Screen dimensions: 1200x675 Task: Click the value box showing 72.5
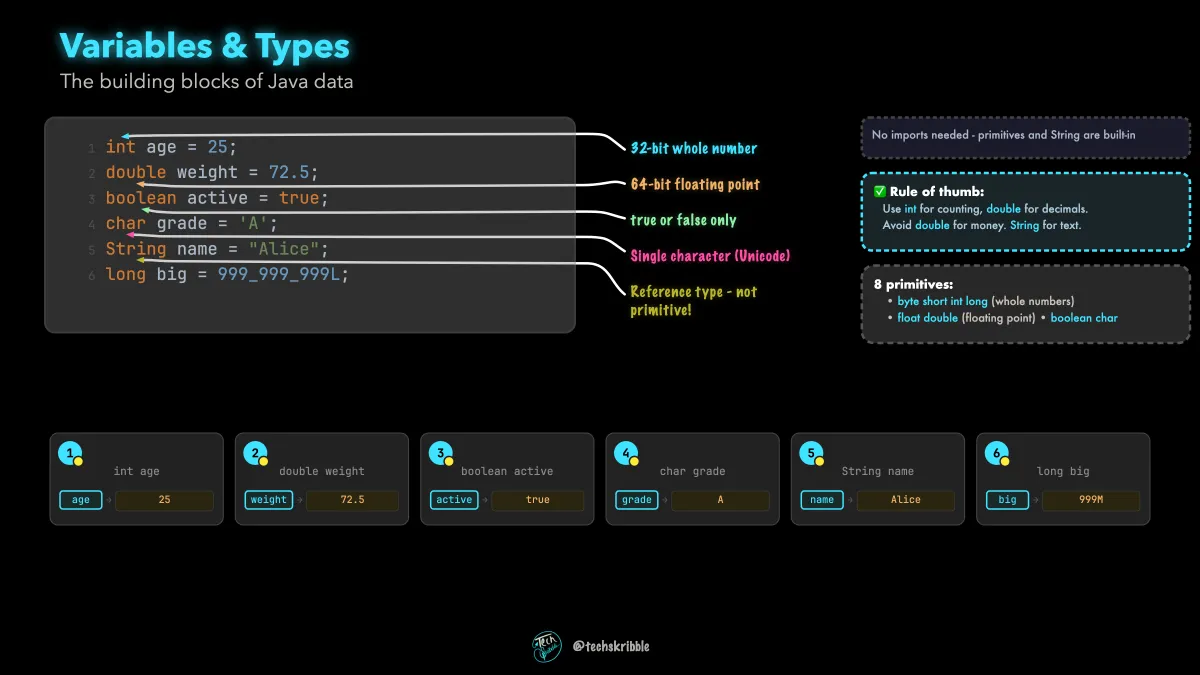click(x=352, y=500)
